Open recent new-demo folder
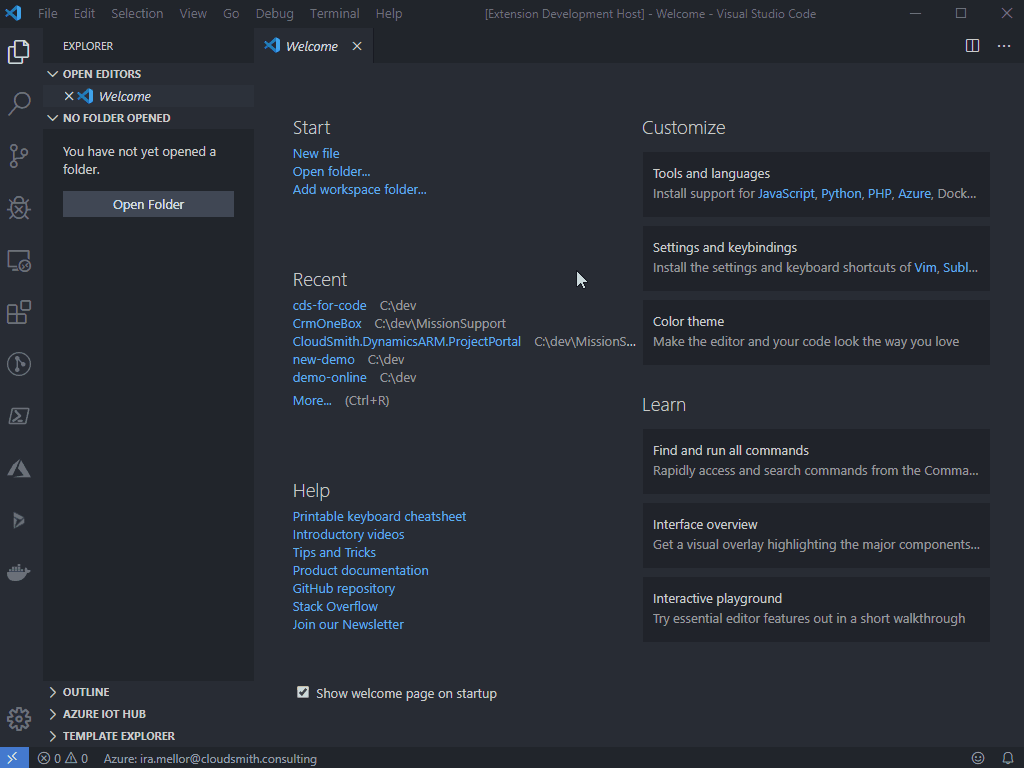Image resolution: width=1024 pixels, height=768 pixels. pyautogui.click(x=323, y=360)
